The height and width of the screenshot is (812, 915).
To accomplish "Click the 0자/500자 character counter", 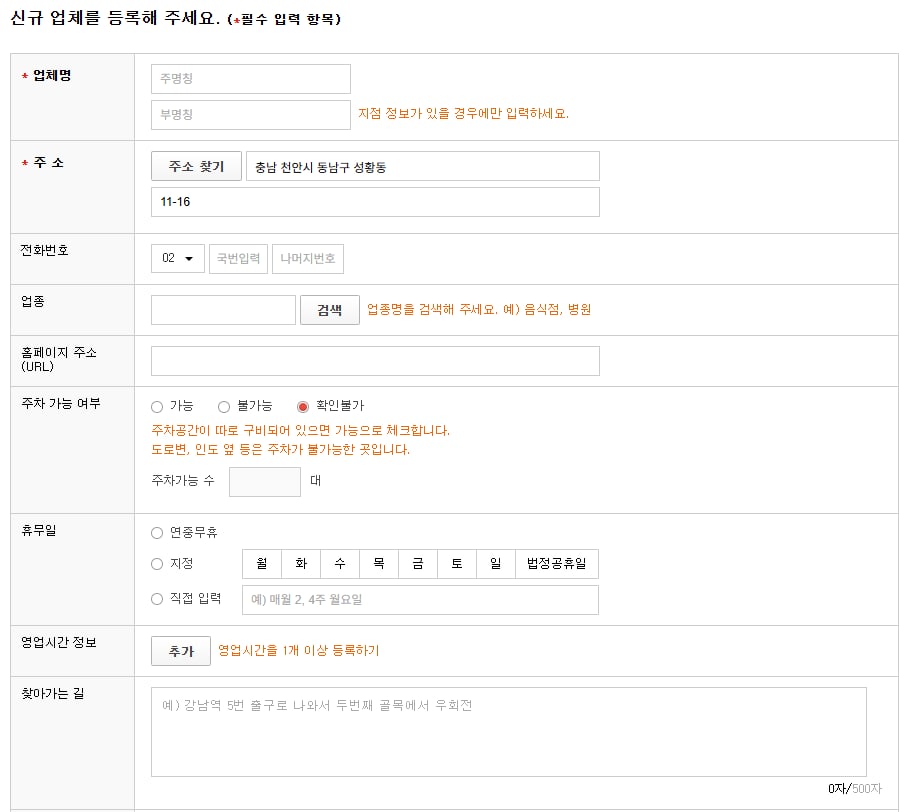I will 855,789.
